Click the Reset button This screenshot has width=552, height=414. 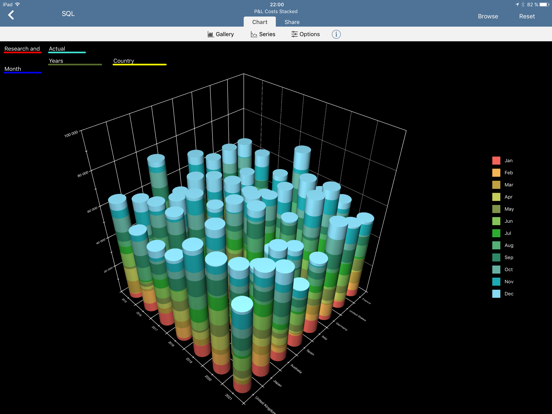coord(527,16)
